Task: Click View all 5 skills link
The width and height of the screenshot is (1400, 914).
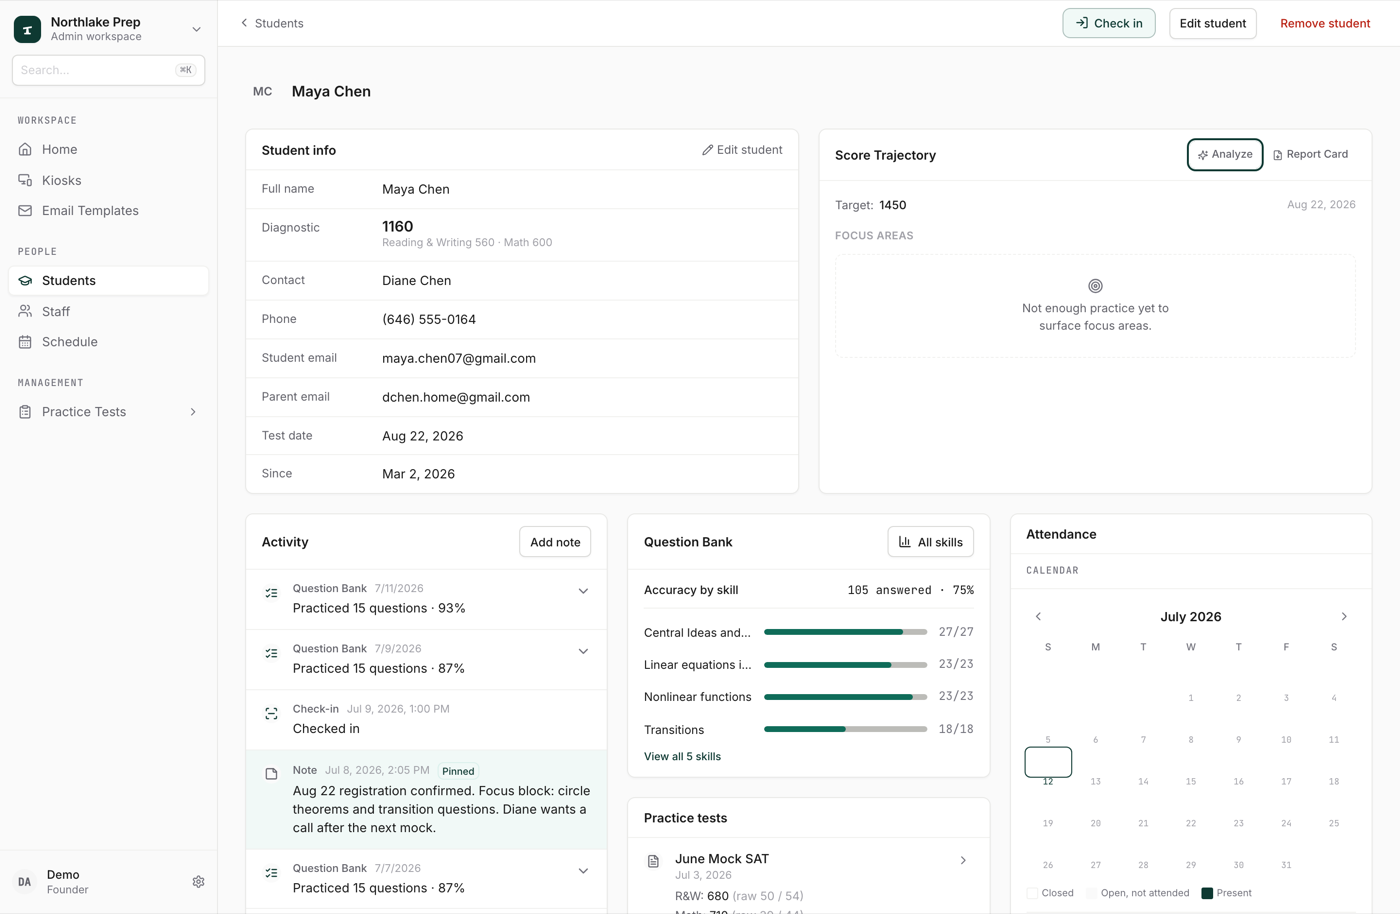Action: (x=682, y=757)
